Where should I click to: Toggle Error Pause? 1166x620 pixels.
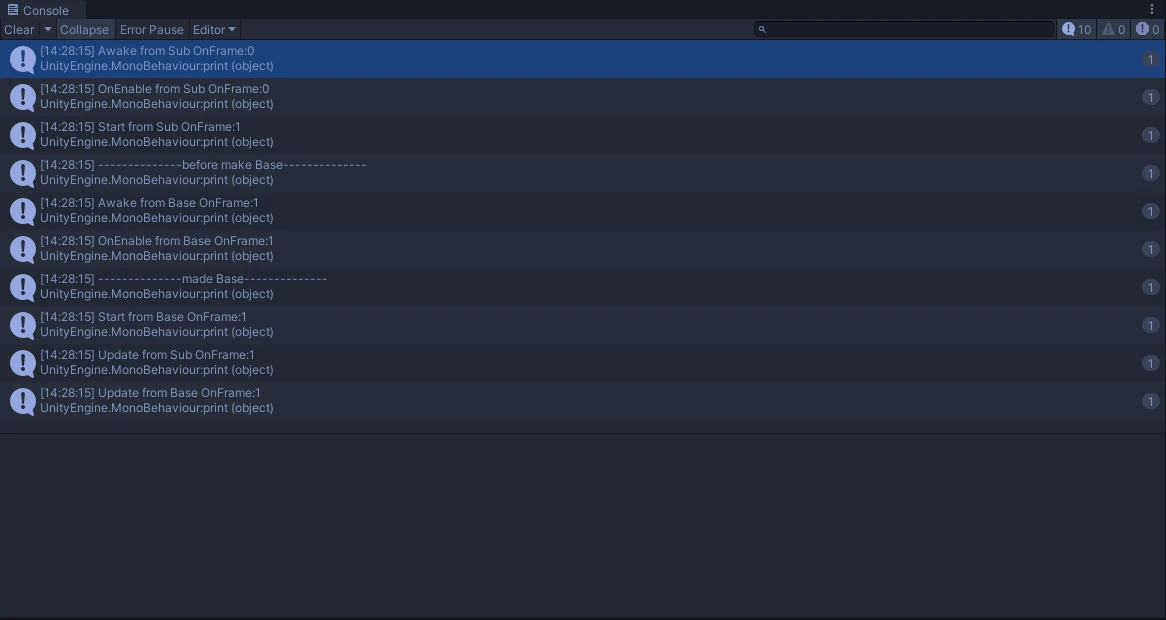pos(152,30)
